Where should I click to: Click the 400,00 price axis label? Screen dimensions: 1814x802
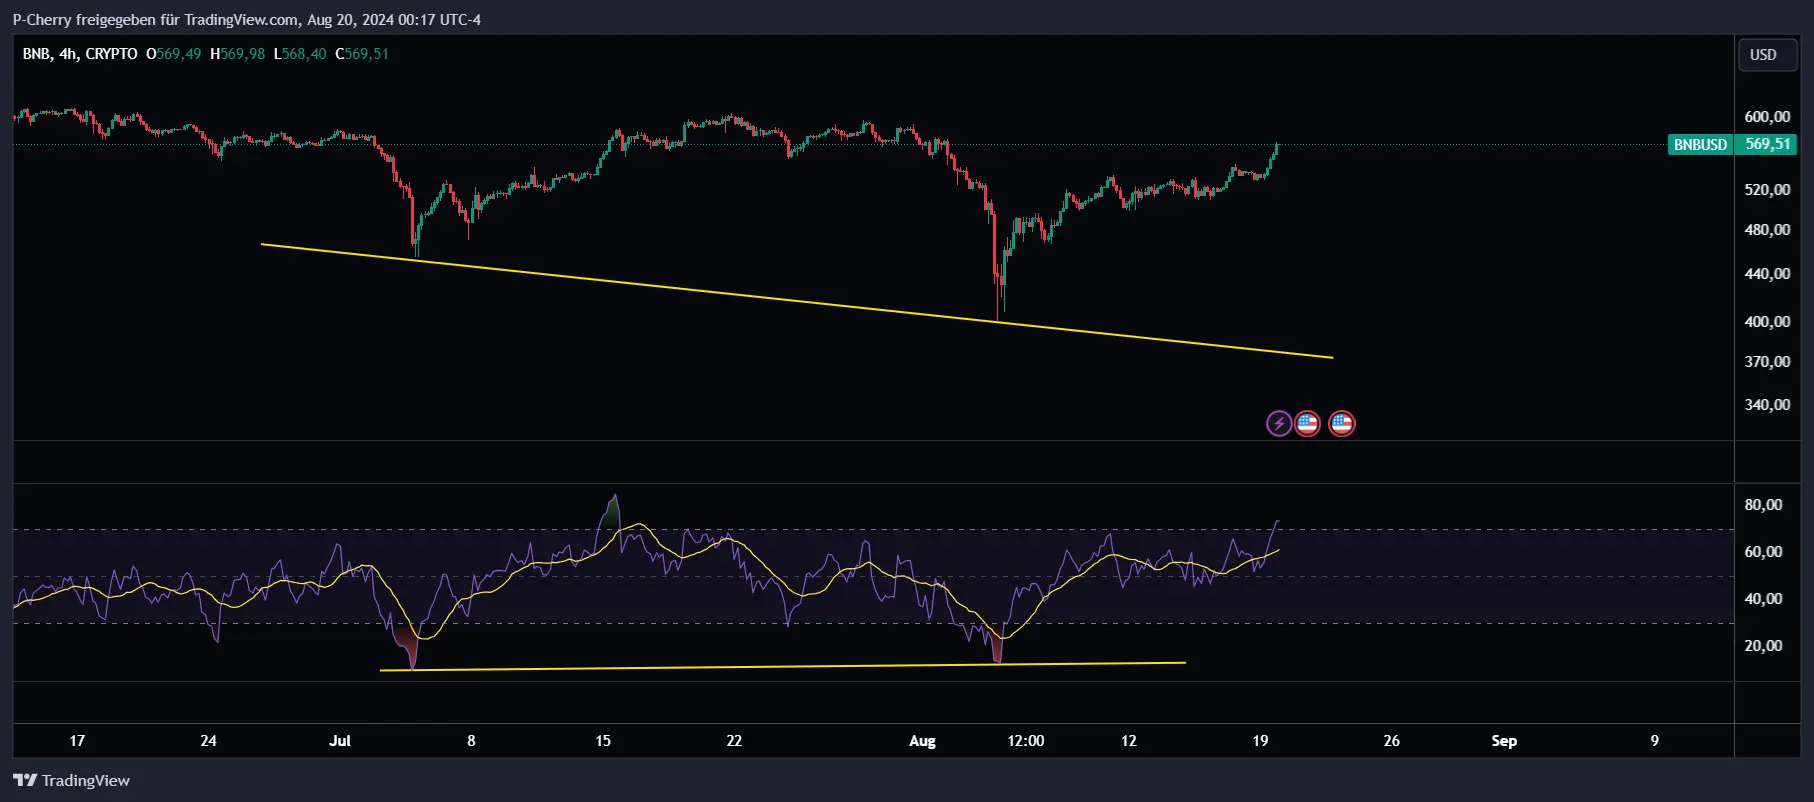(1767, 322)
